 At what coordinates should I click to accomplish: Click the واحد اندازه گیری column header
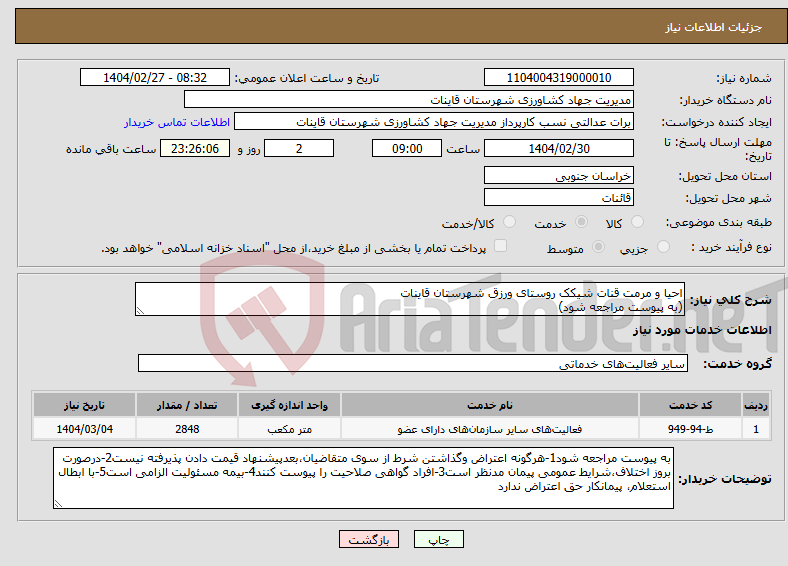[289, 405]
